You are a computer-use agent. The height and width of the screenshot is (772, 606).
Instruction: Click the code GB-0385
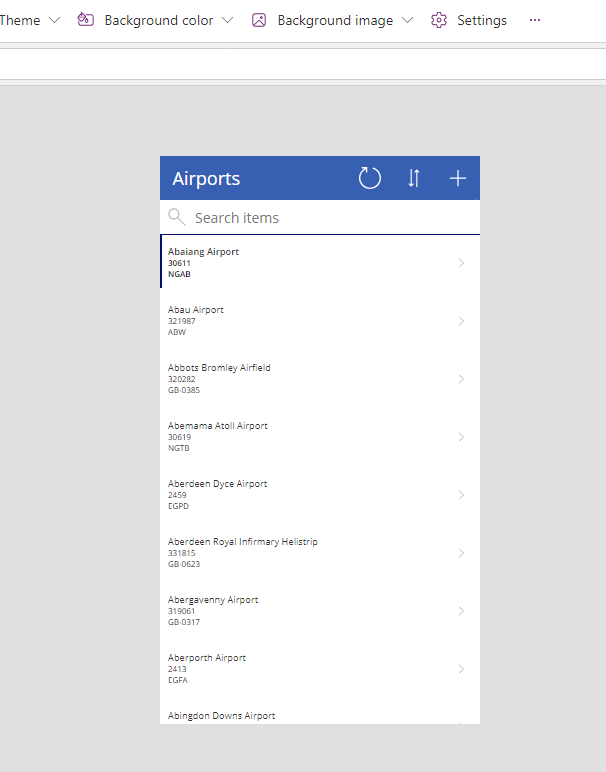click(184, 390)
